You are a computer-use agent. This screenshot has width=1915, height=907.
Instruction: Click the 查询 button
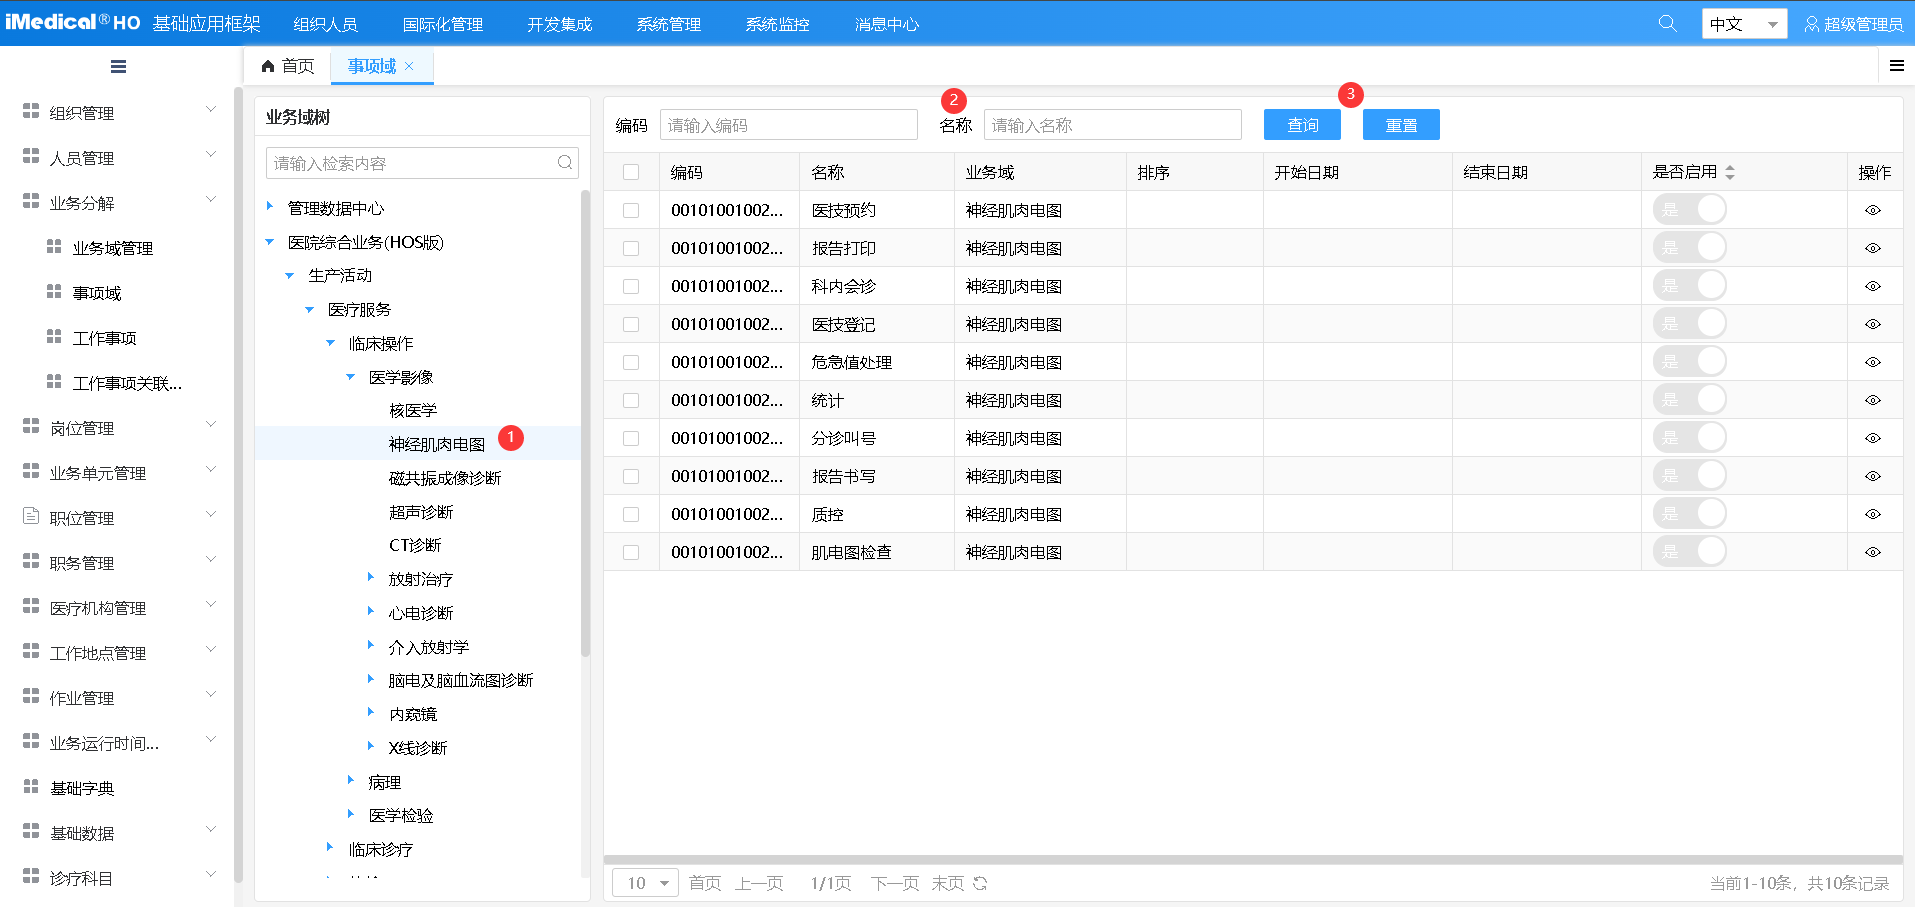(1301, 124)
